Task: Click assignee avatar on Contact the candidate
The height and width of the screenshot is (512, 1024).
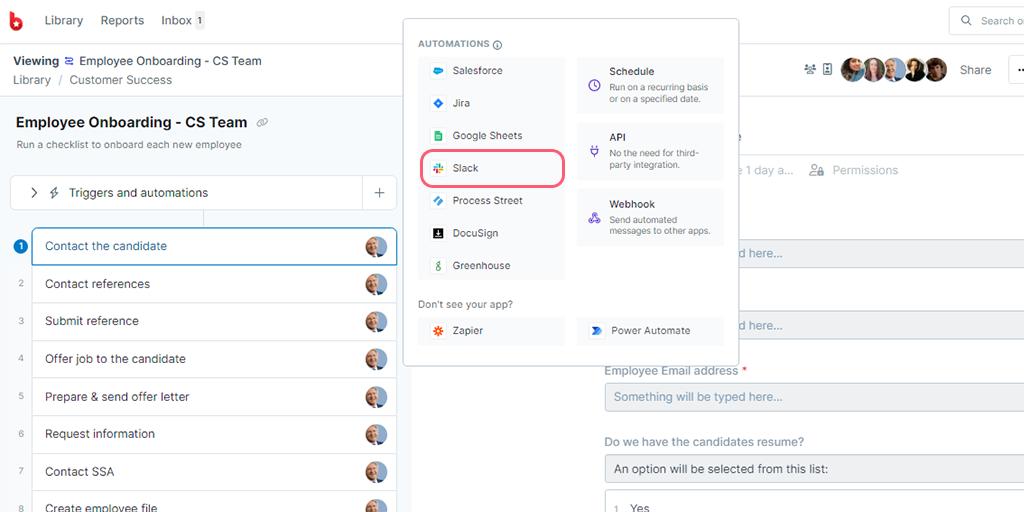Action: (x=376, y=247)
